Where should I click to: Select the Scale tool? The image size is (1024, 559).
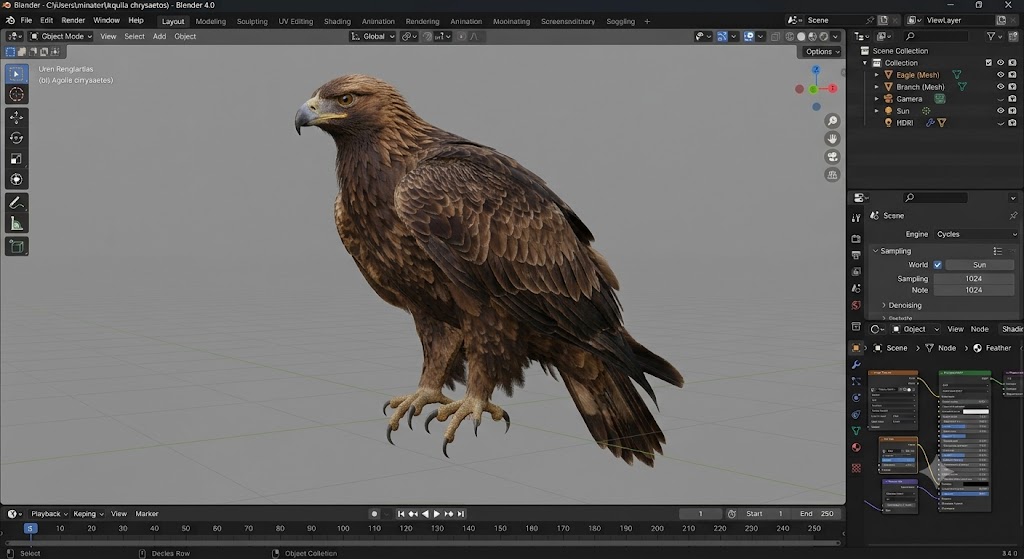16,159
